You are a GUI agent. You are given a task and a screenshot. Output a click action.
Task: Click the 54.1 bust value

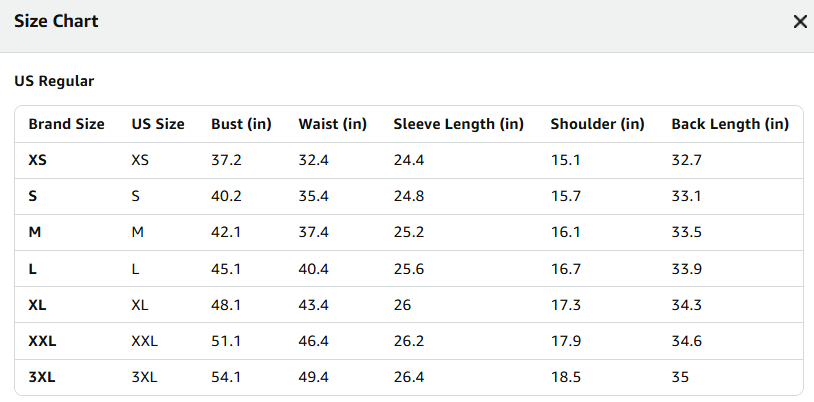(226, 377)
